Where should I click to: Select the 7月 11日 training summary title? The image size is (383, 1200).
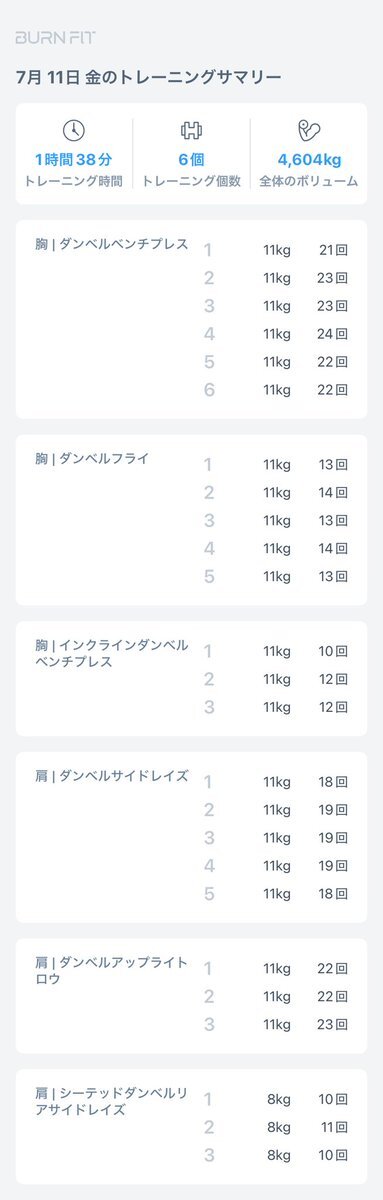pos(149,76)
